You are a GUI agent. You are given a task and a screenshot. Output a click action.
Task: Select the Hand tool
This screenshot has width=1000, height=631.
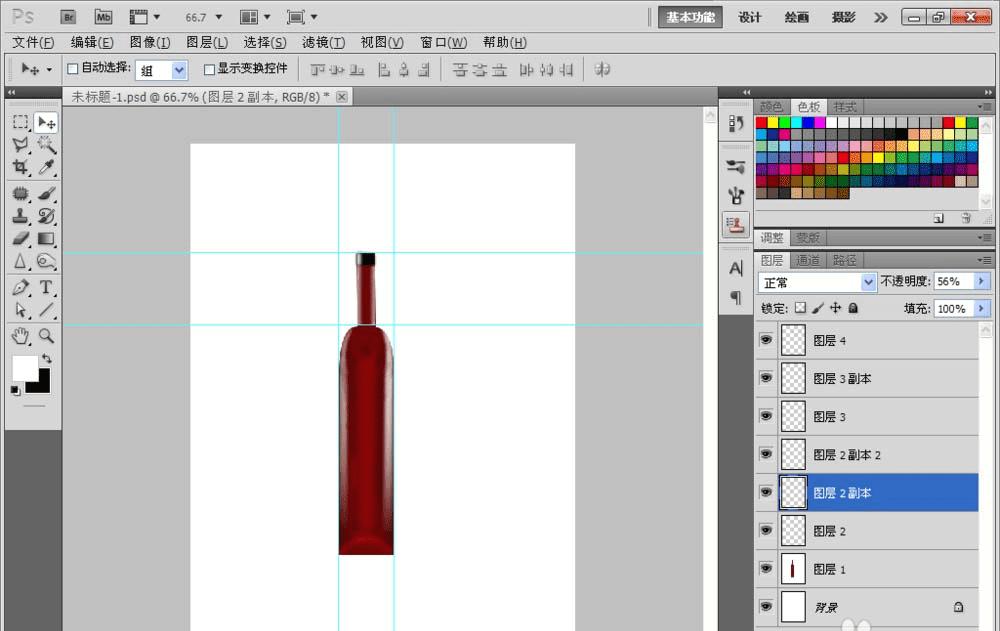click(x=20, y=335)
